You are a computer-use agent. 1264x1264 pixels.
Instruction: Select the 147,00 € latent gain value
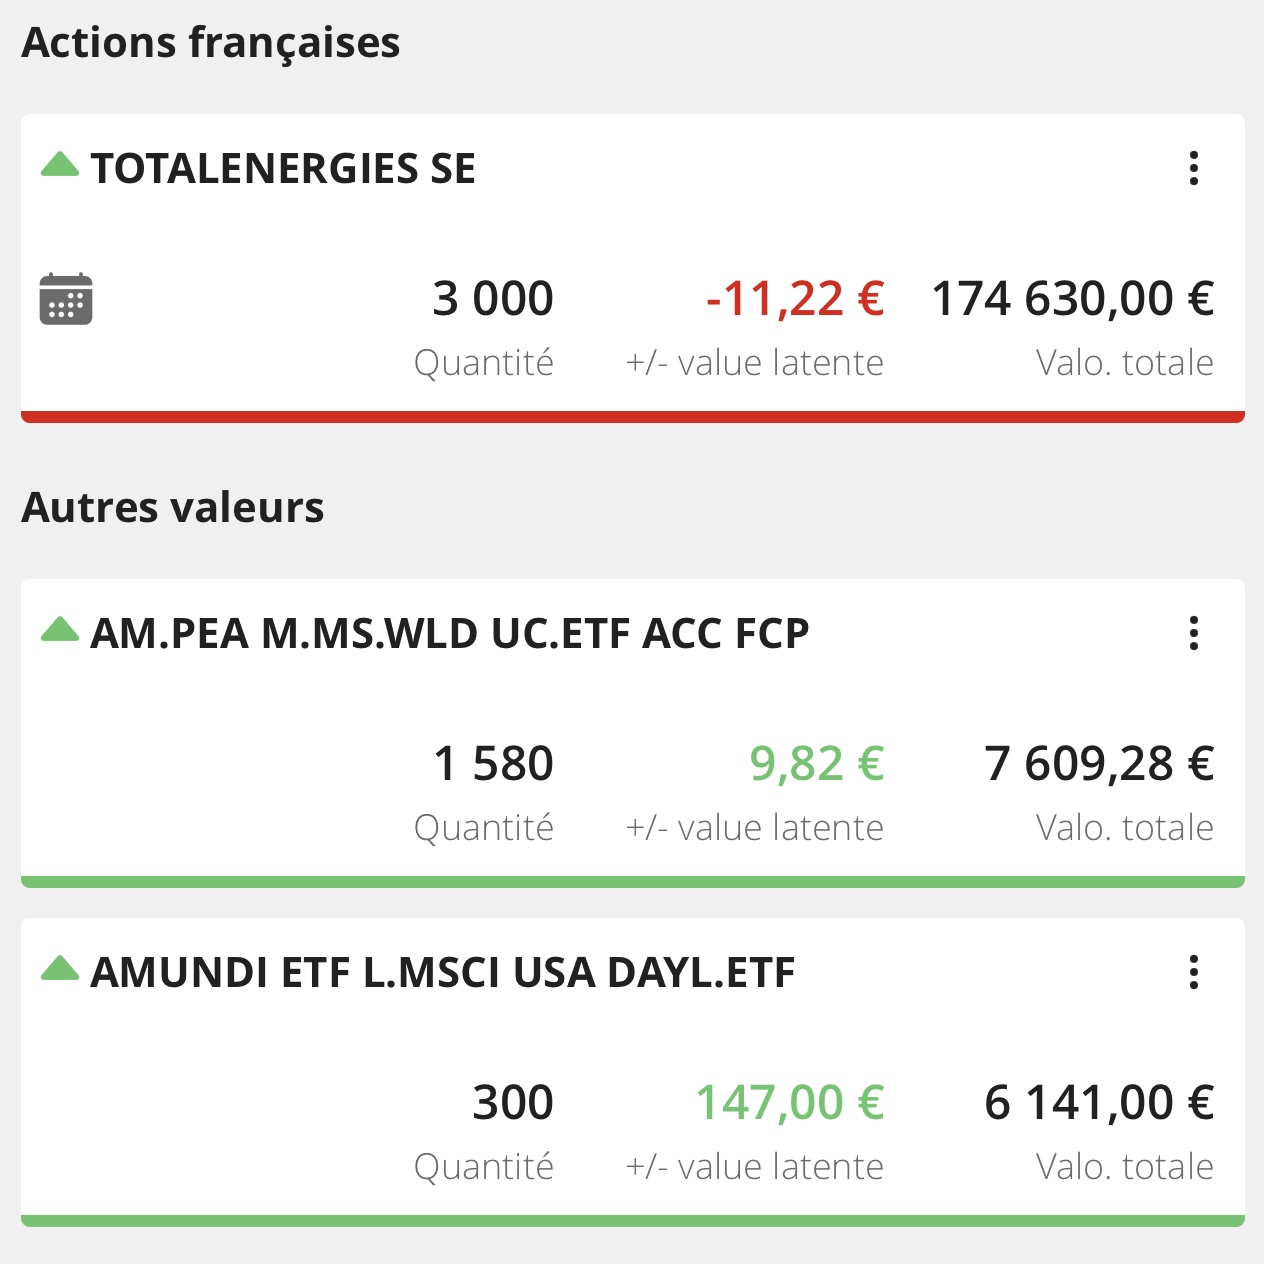[x=790, y=1103]
